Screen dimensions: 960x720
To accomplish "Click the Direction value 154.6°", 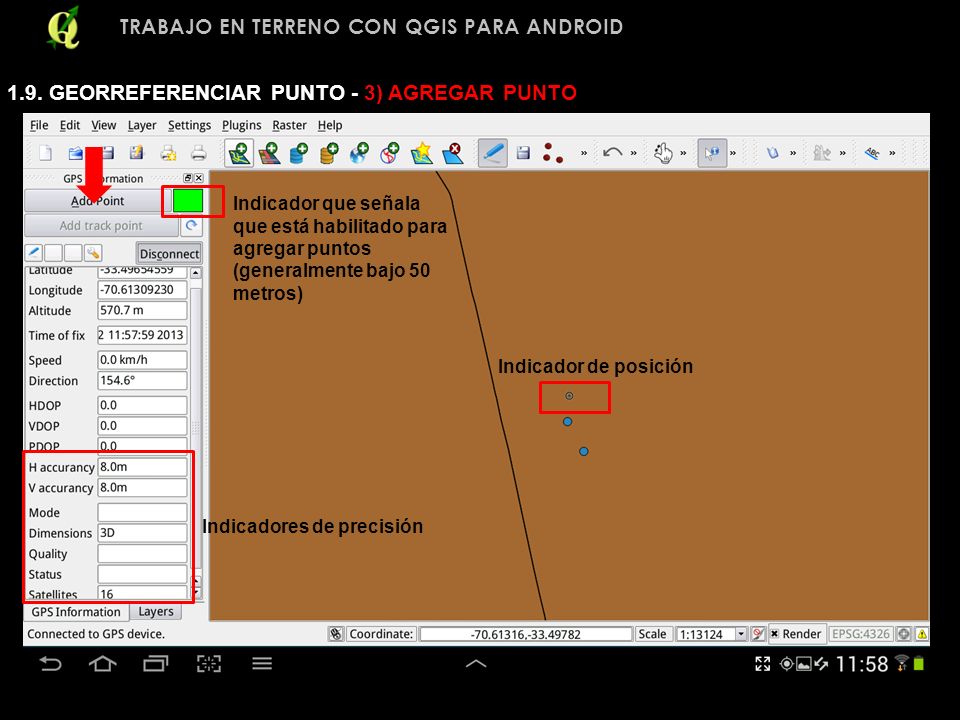I will tap(142, 380).
